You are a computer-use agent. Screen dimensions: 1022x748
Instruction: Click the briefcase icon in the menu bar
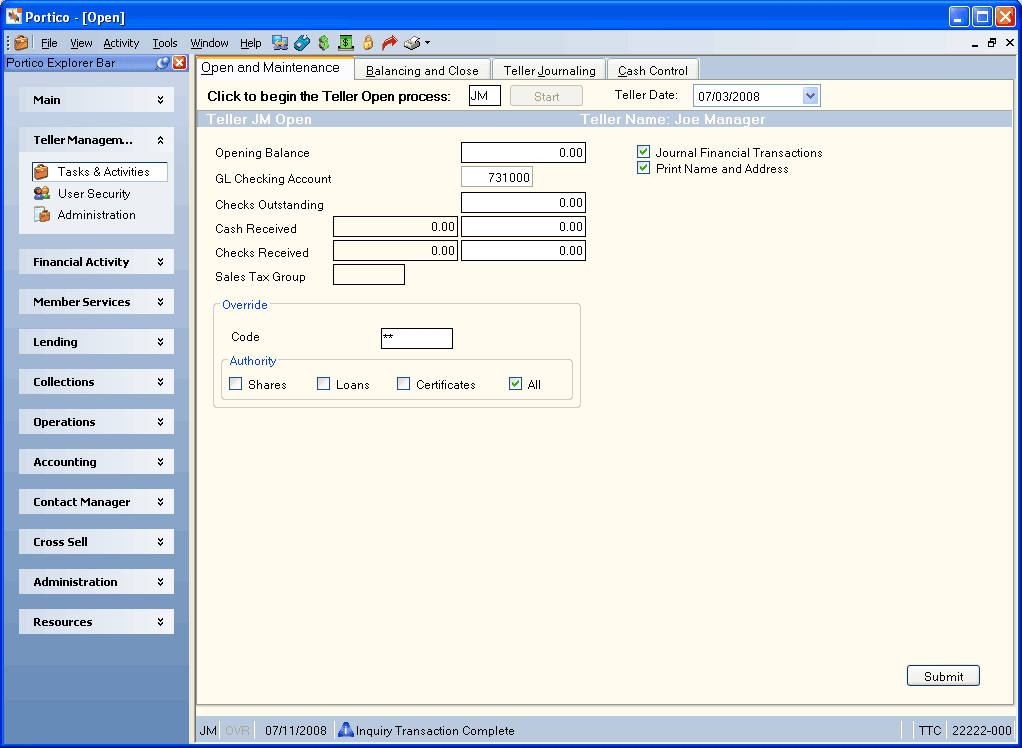click(x=21, y=43)
